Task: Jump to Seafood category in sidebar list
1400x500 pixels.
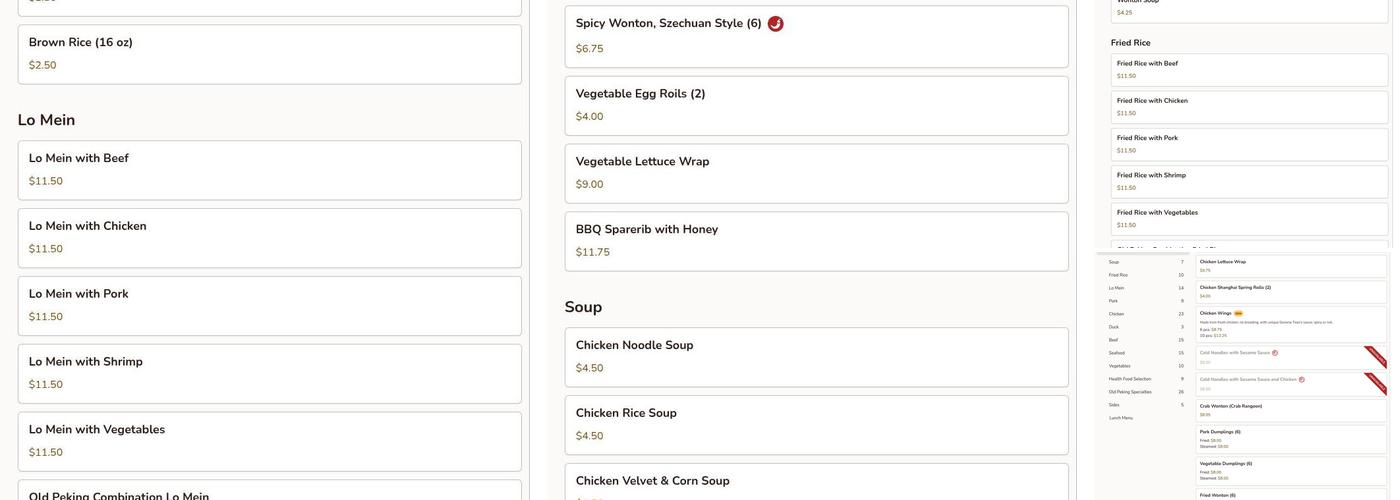Action: tap(1117, 353)
